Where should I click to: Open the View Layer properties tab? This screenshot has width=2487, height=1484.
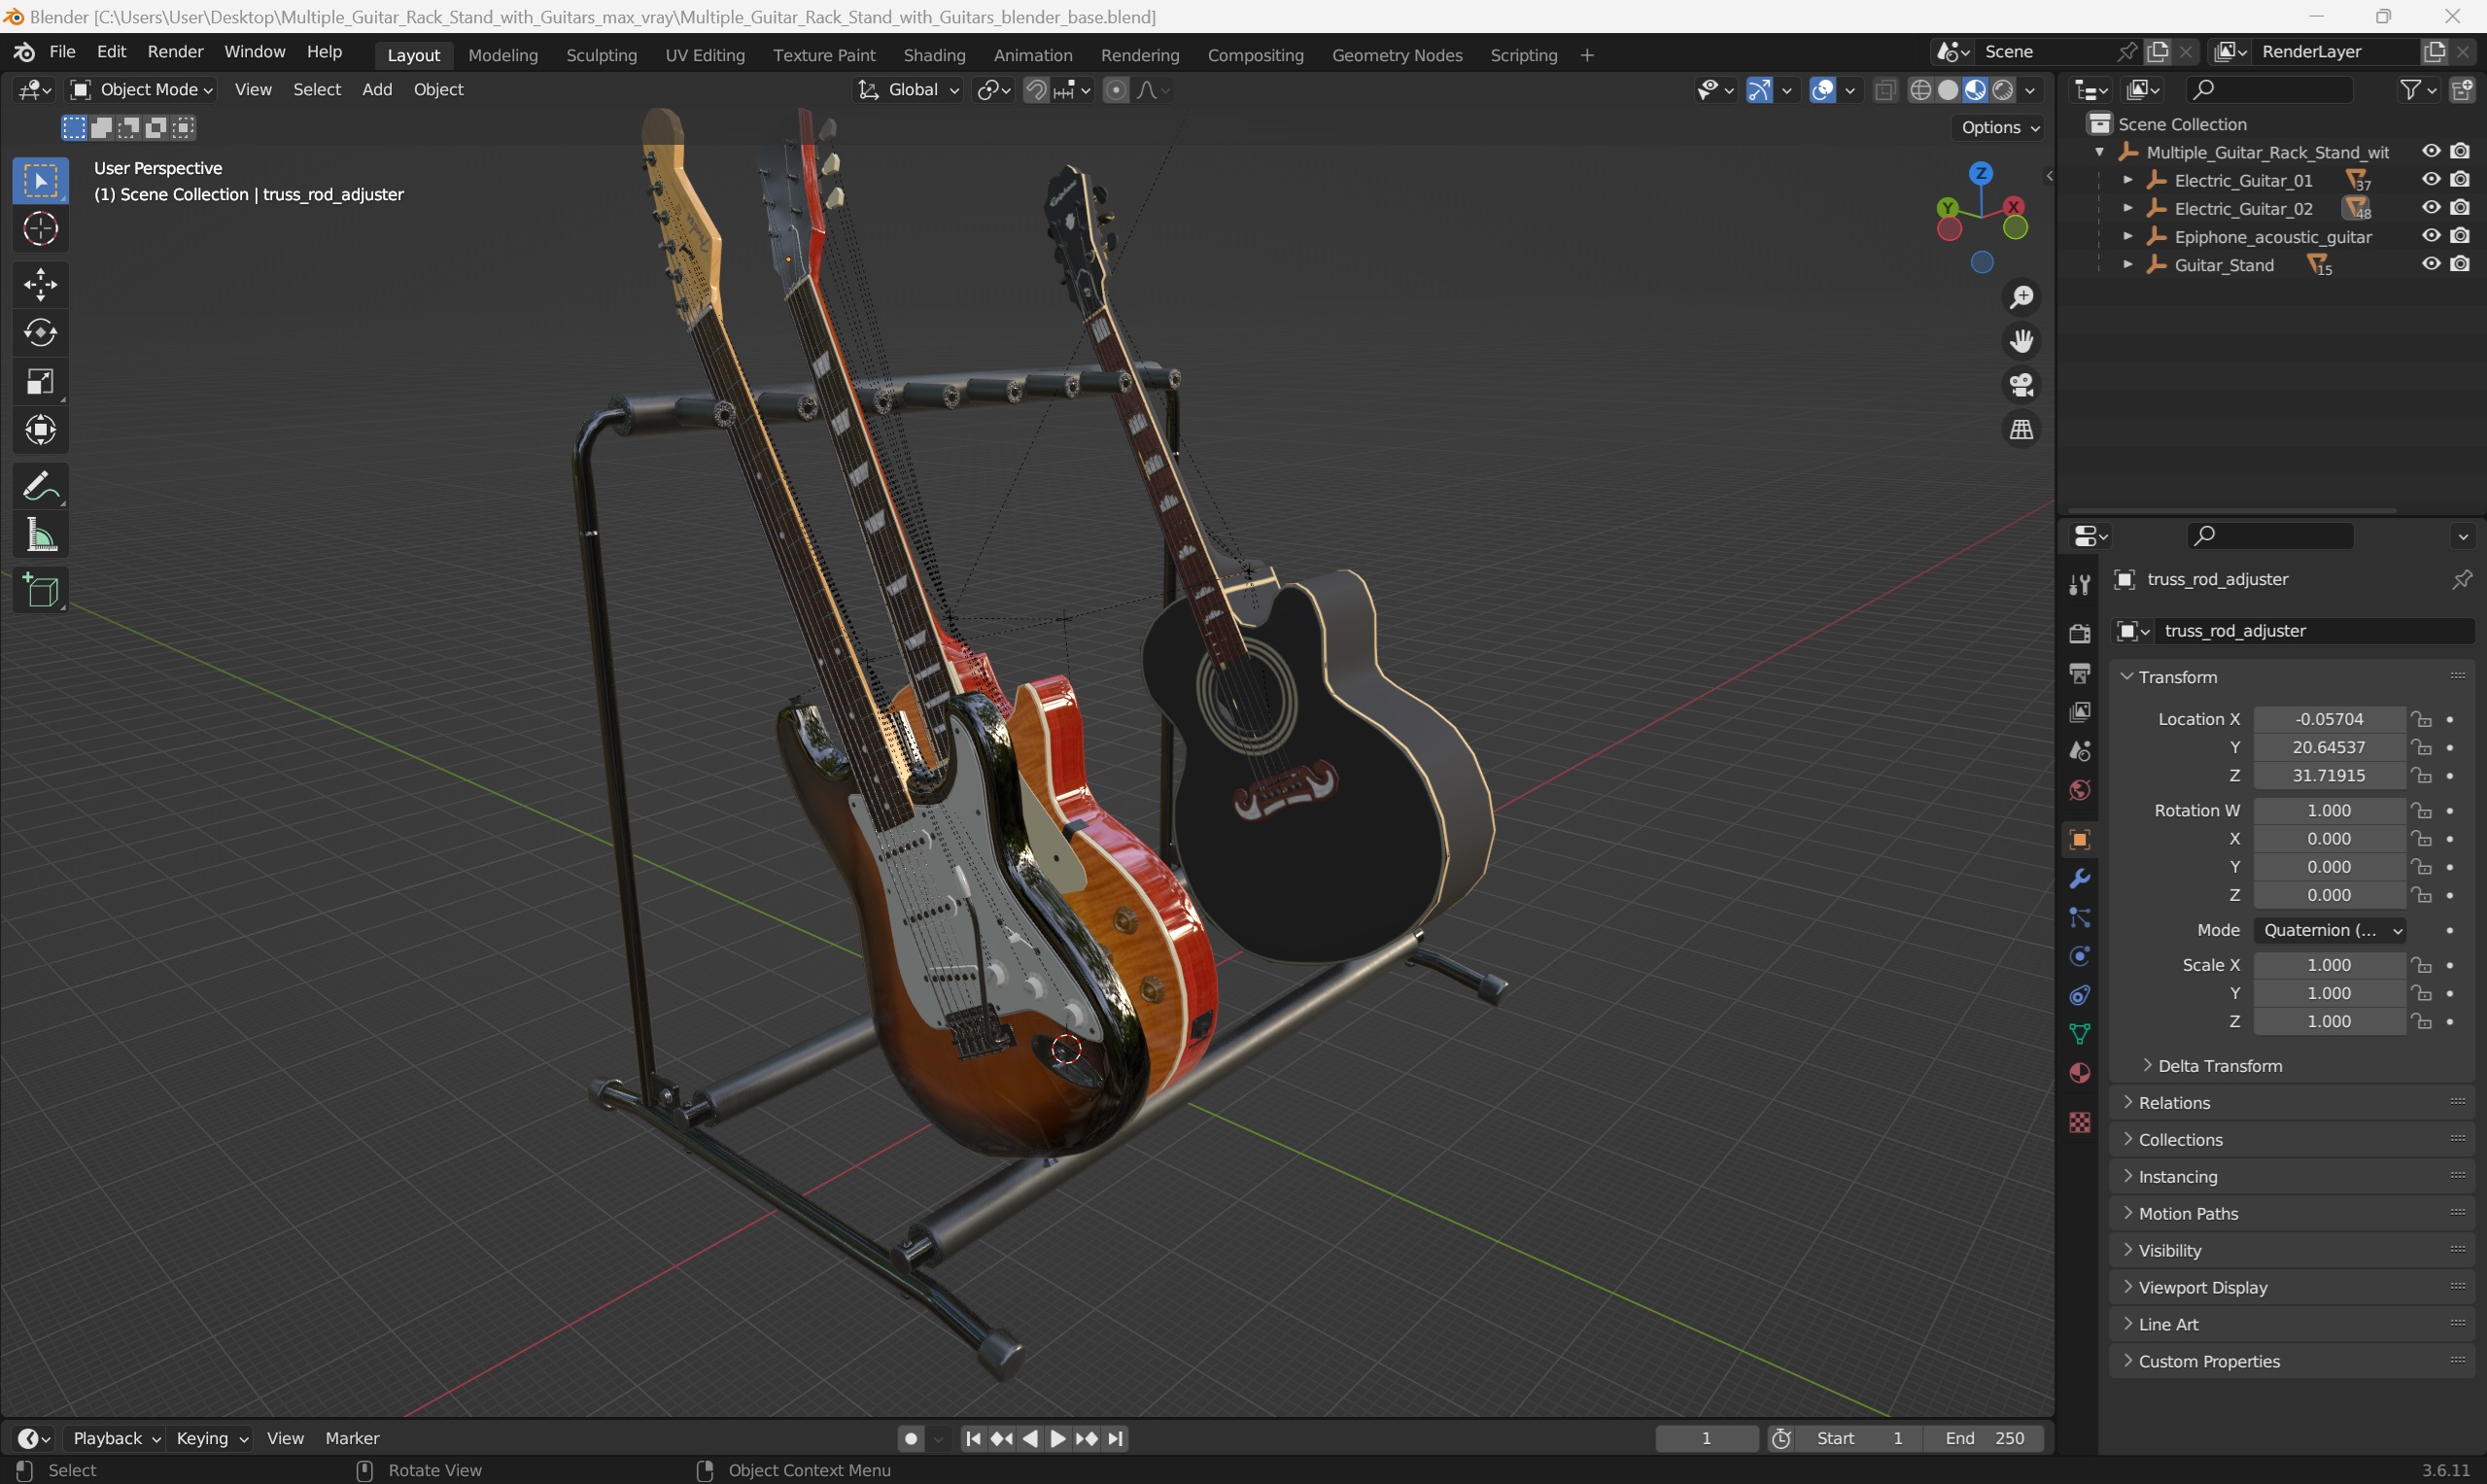pos(2079,712)
